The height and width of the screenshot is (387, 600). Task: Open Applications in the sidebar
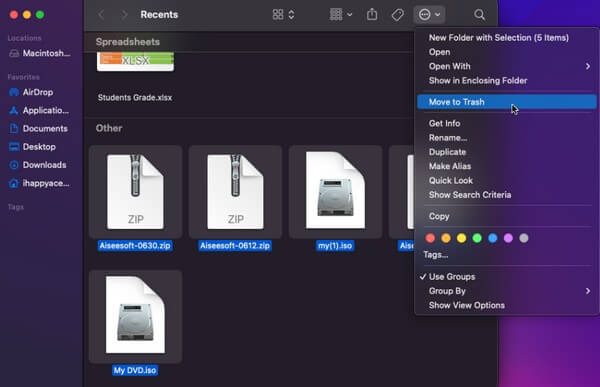click(x=39, y=111)
